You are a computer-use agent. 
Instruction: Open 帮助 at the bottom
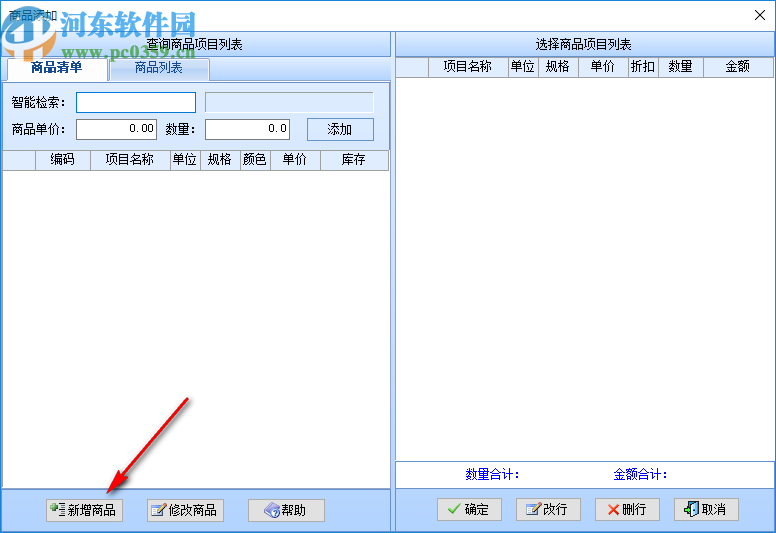point(286,510)
